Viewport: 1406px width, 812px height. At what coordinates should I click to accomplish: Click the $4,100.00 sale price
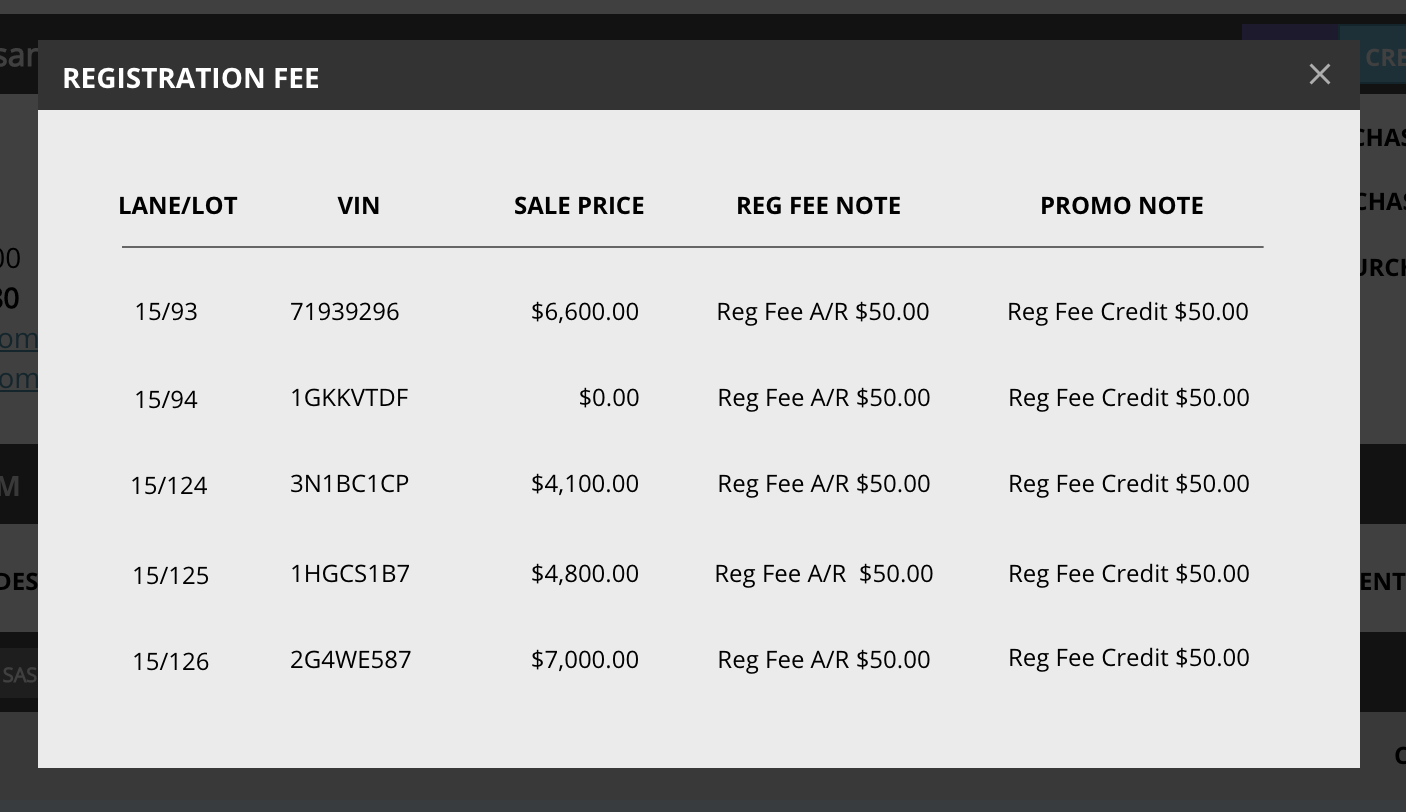pyautogui.click(x=584, y=484)
